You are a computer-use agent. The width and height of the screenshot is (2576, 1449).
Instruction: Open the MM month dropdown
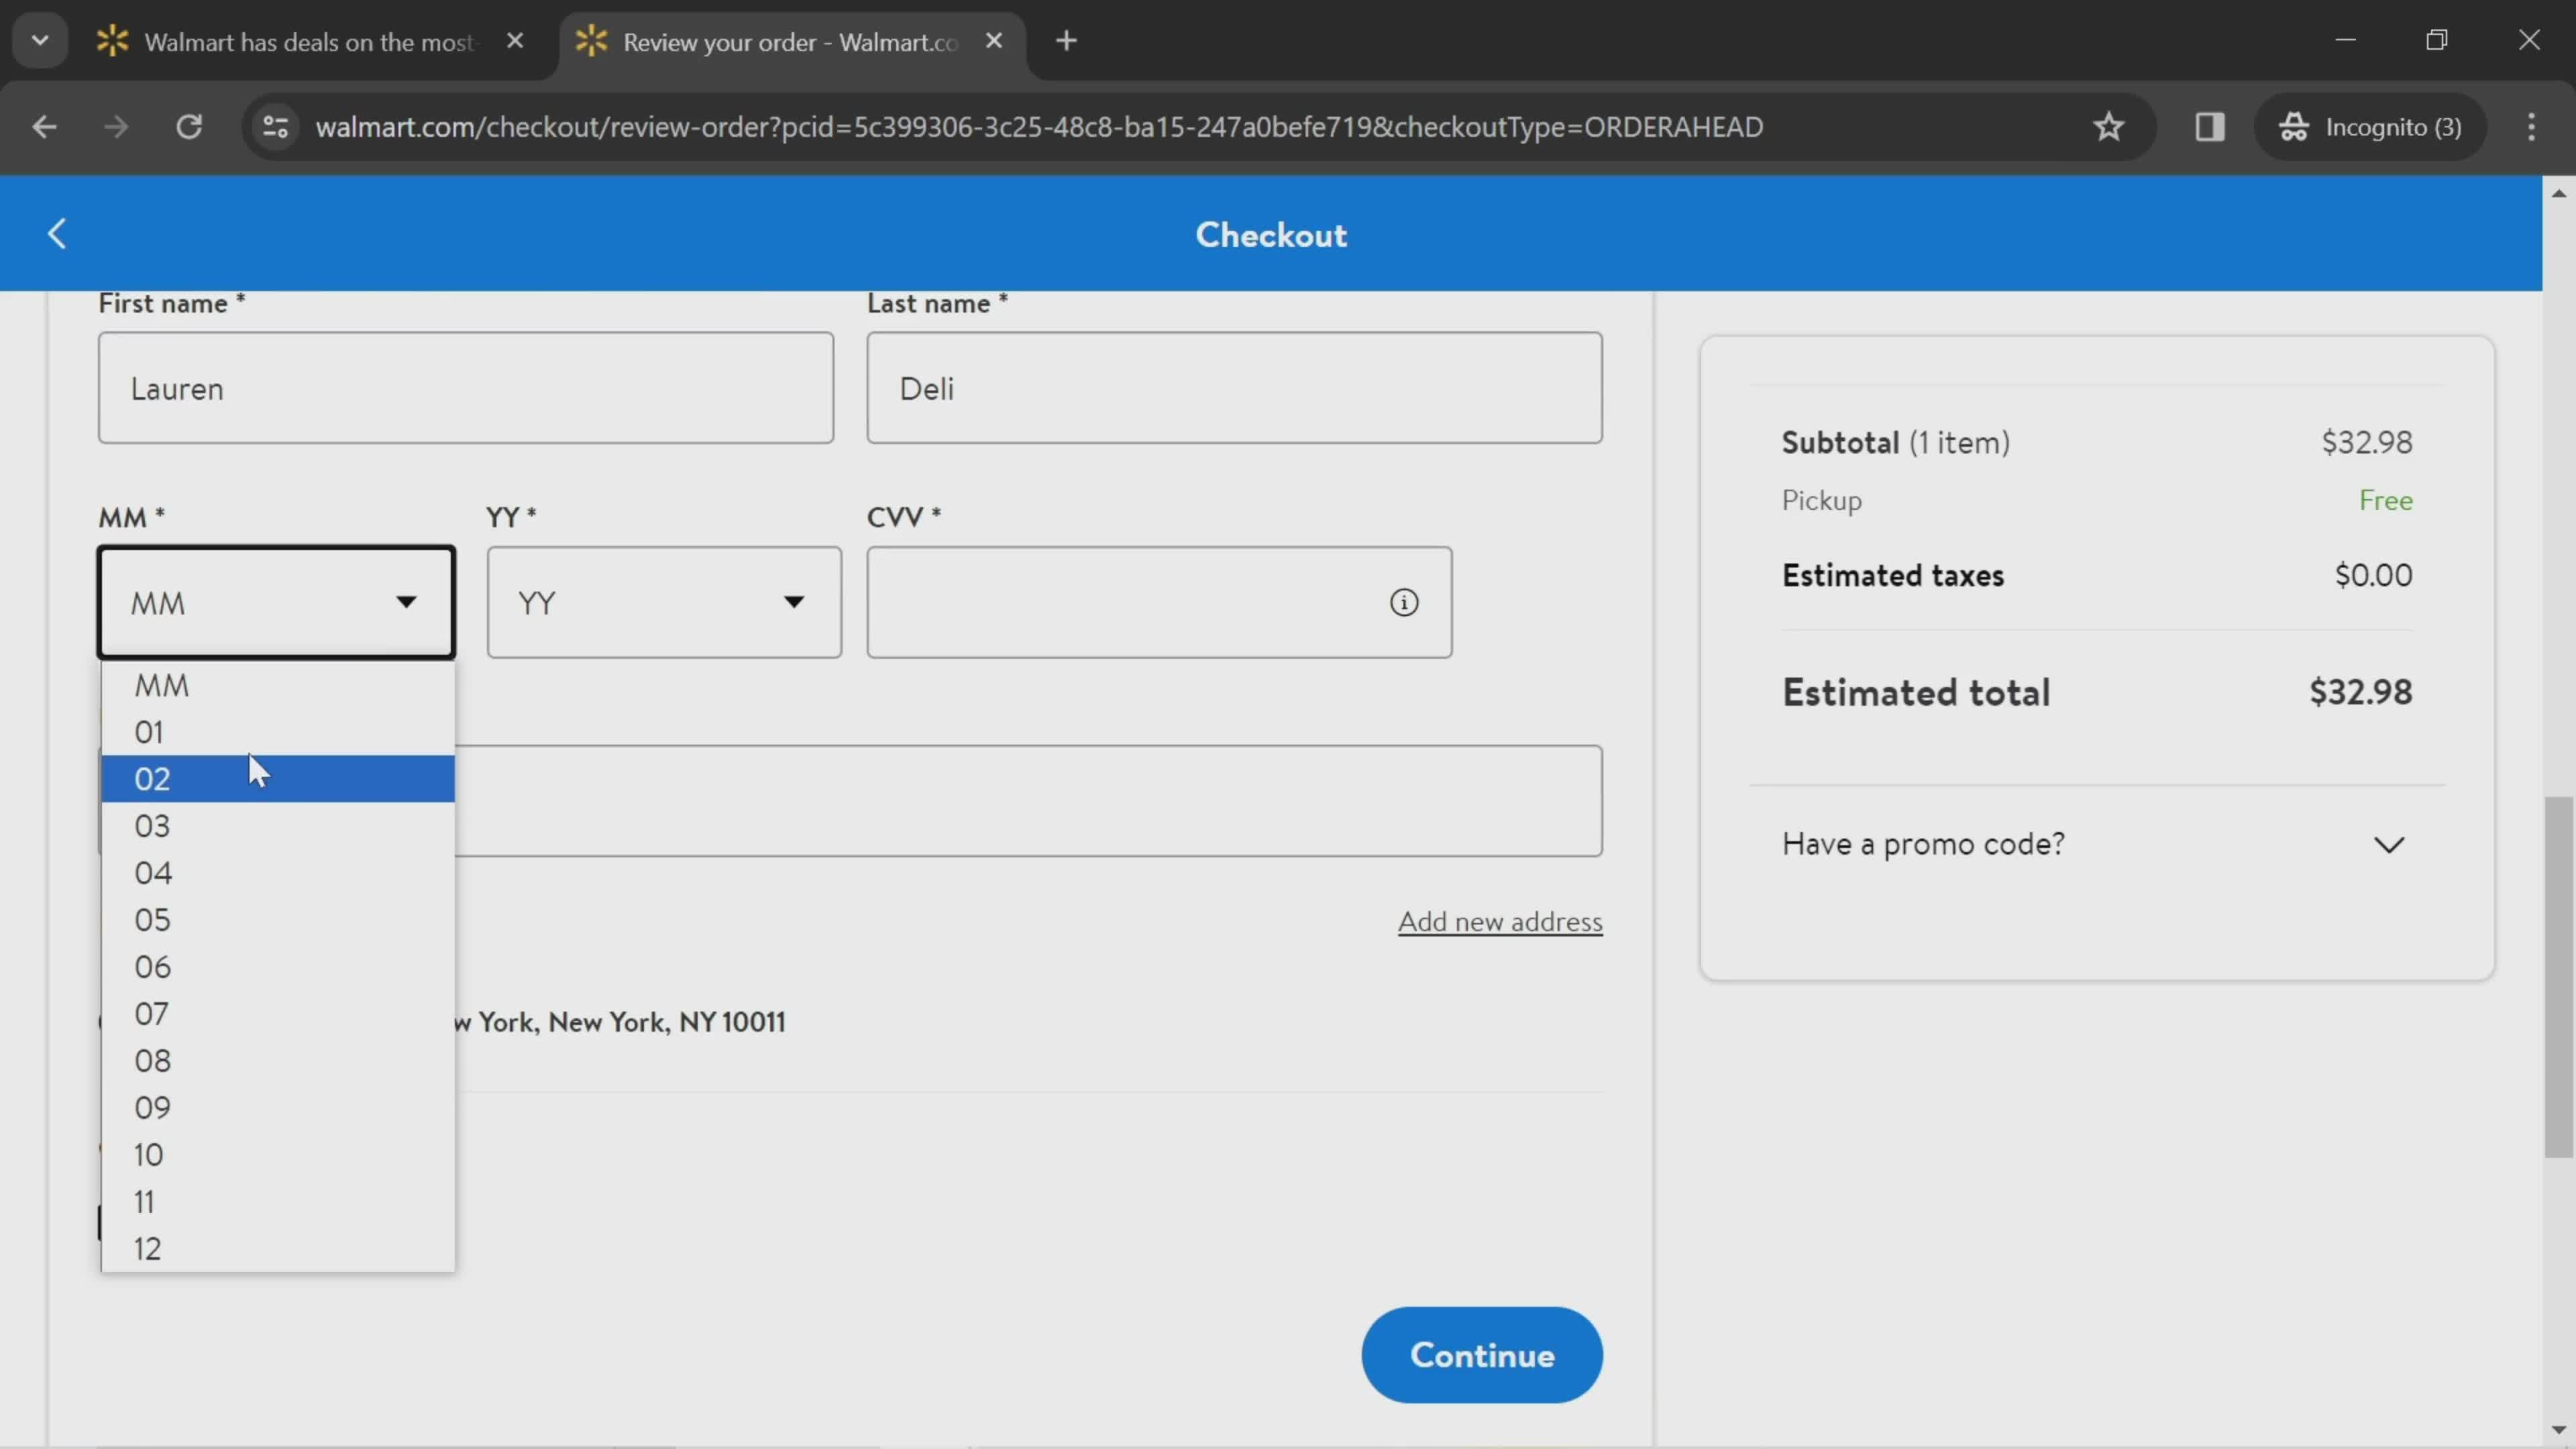point(276,602)
